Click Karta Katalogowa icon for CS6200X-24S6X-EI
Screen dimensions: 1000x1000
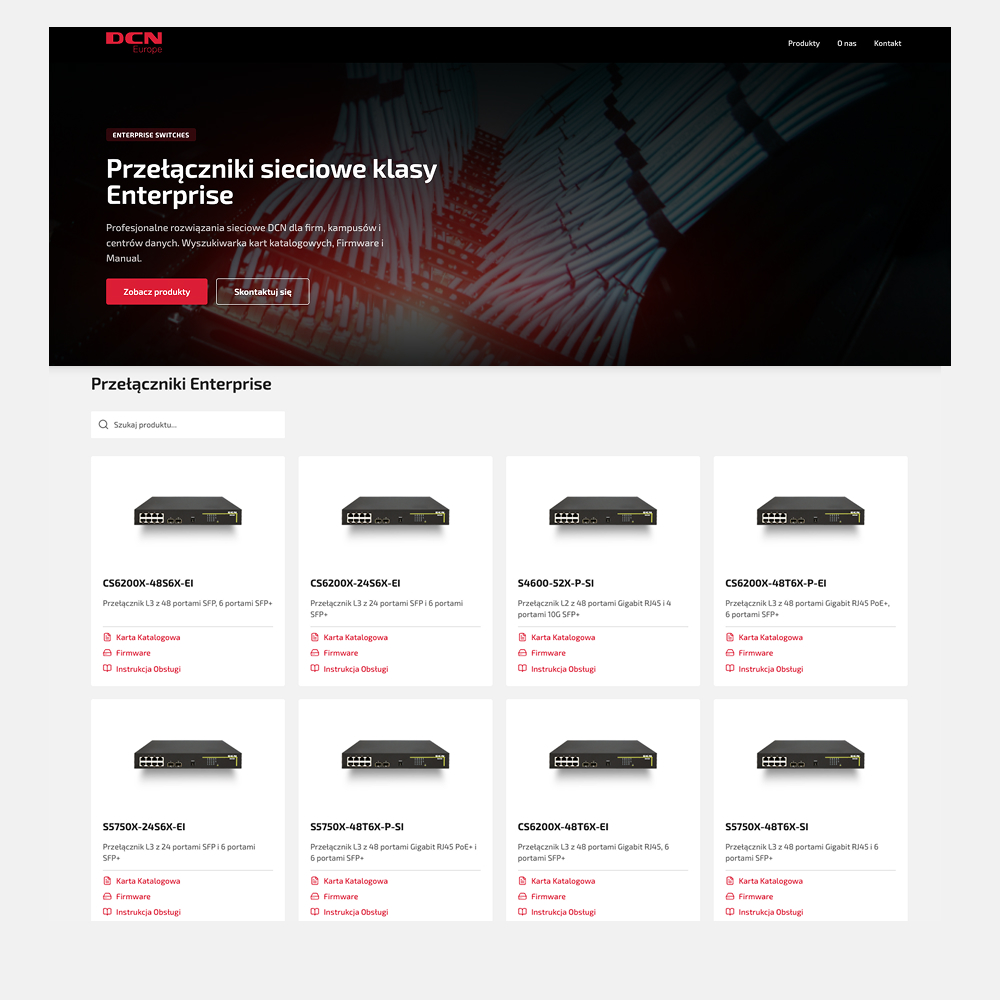[314, 637]
